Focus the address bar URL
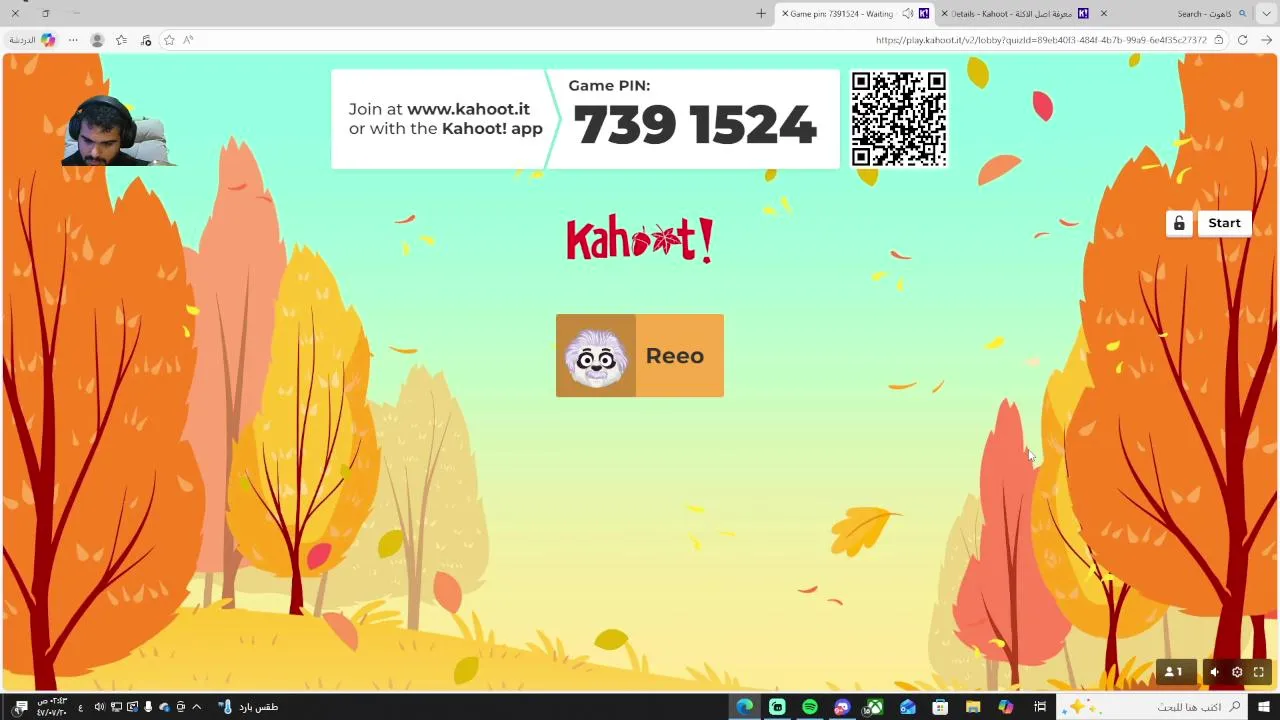Screen dimensions: 1280x720 (x=1041, y=40)
